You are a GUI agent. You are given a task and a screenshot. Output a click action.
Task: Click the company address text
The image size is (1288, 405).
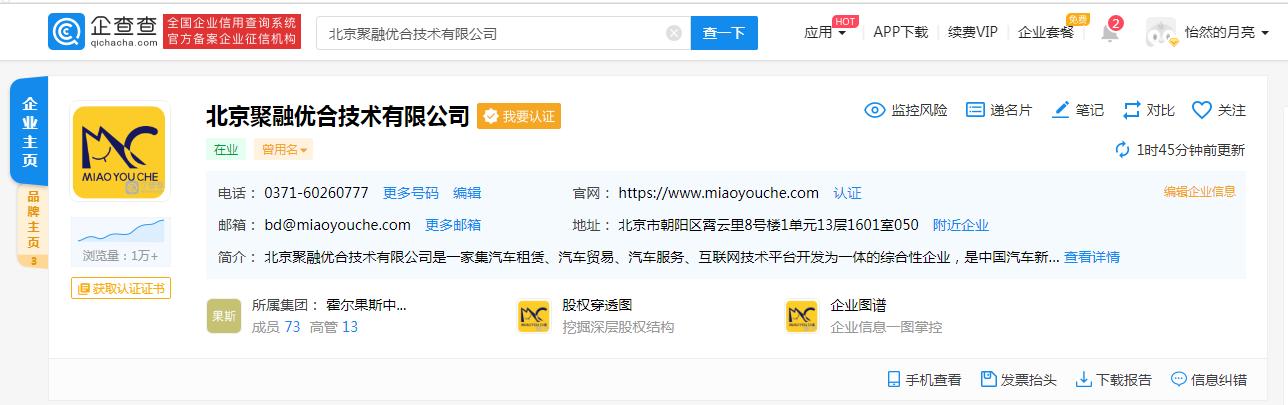click(768, 225)
